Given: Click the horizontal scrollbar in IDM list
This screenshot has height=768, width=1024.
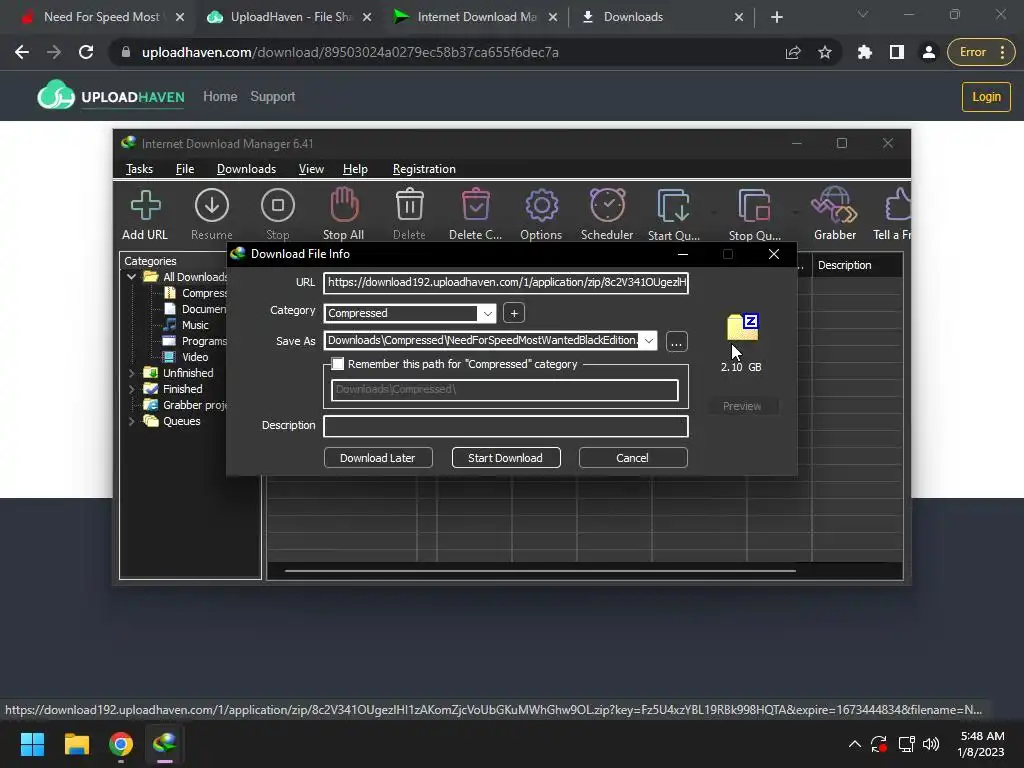Looking at the screenshot, I should tap(540, 571).
